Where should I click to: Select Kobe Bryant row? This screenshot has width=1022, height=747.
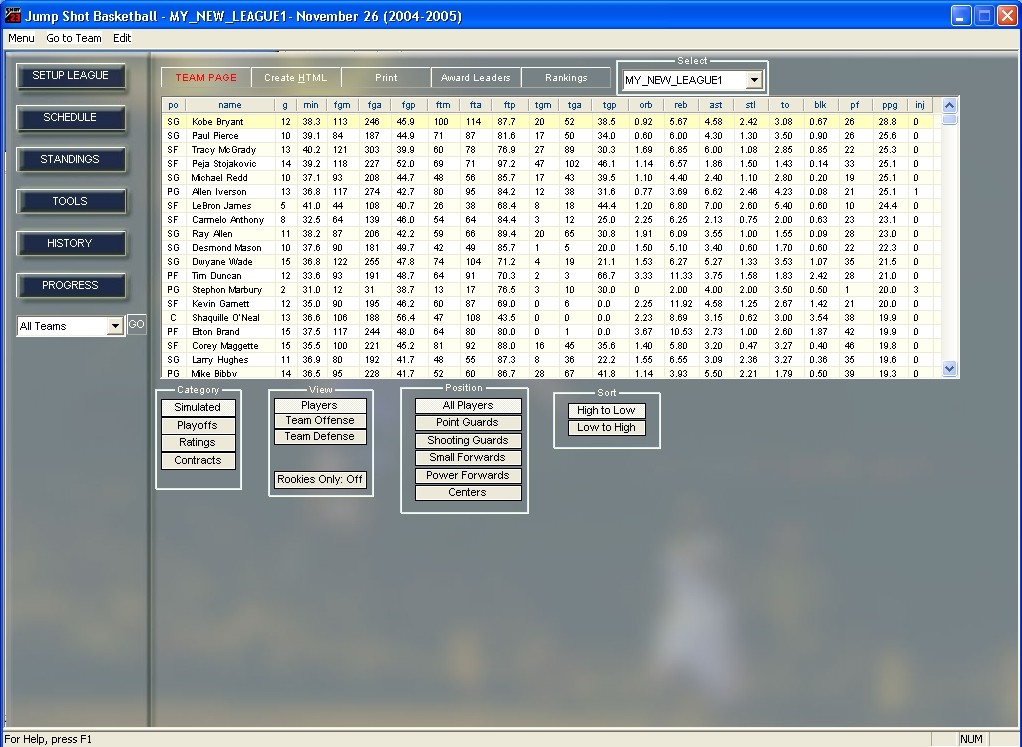pyautogui.click(x=551, y=122)
